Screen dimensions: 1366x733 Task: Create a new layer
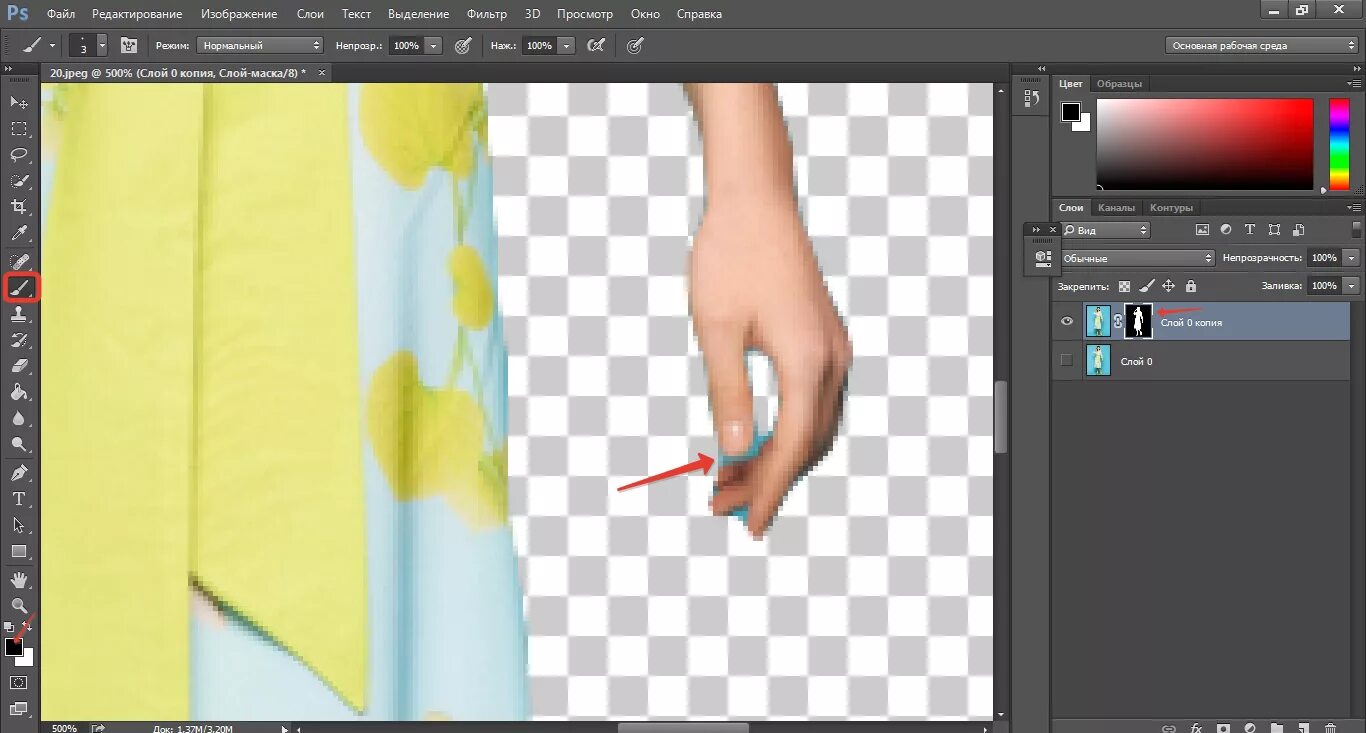tap(1303, 728)
